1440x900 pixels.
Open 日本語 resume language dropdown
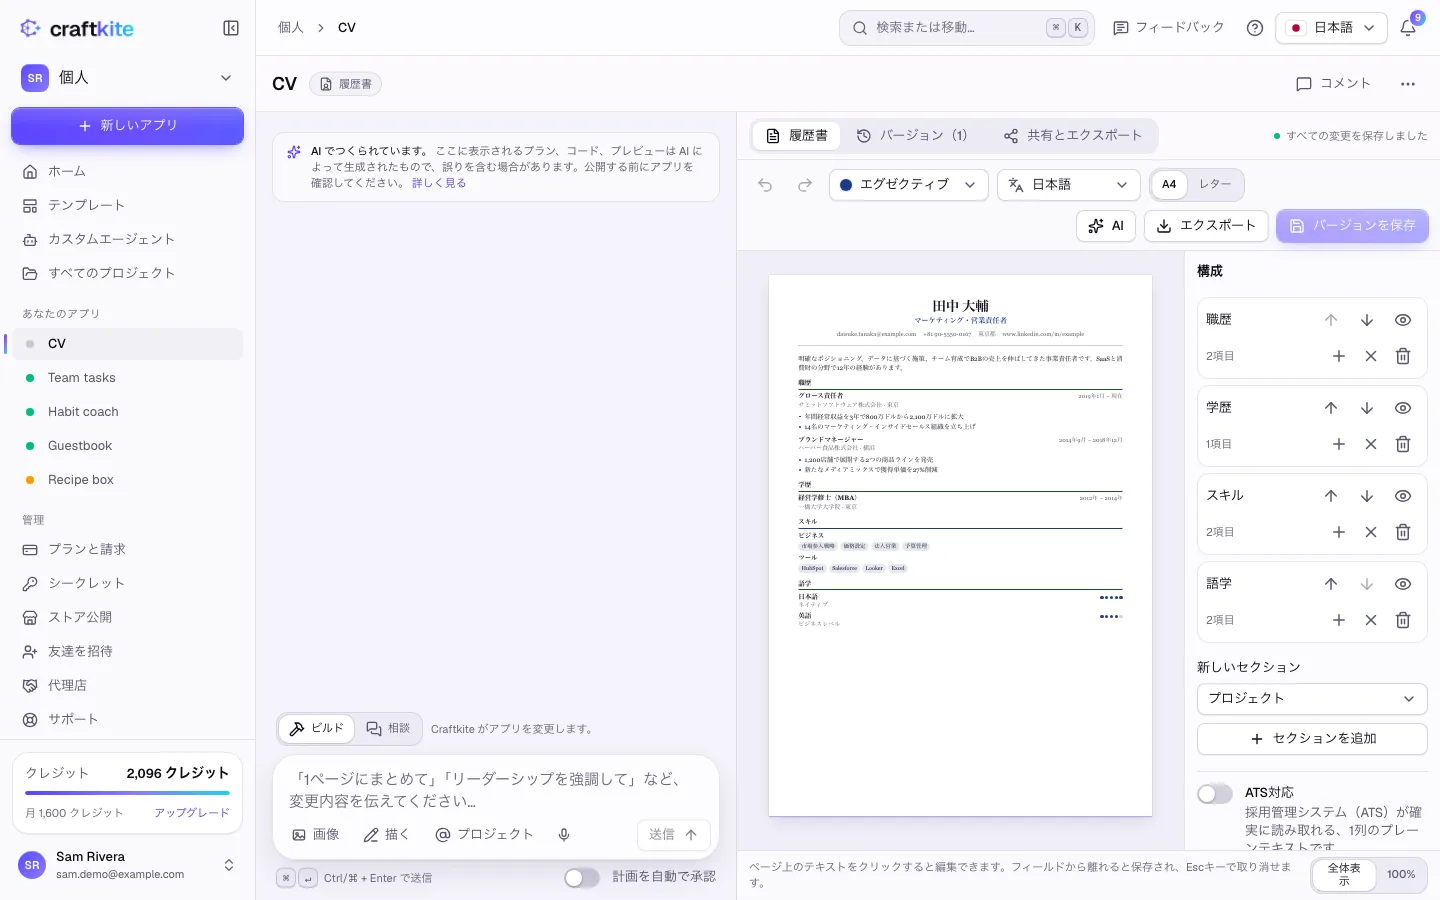1068,185
